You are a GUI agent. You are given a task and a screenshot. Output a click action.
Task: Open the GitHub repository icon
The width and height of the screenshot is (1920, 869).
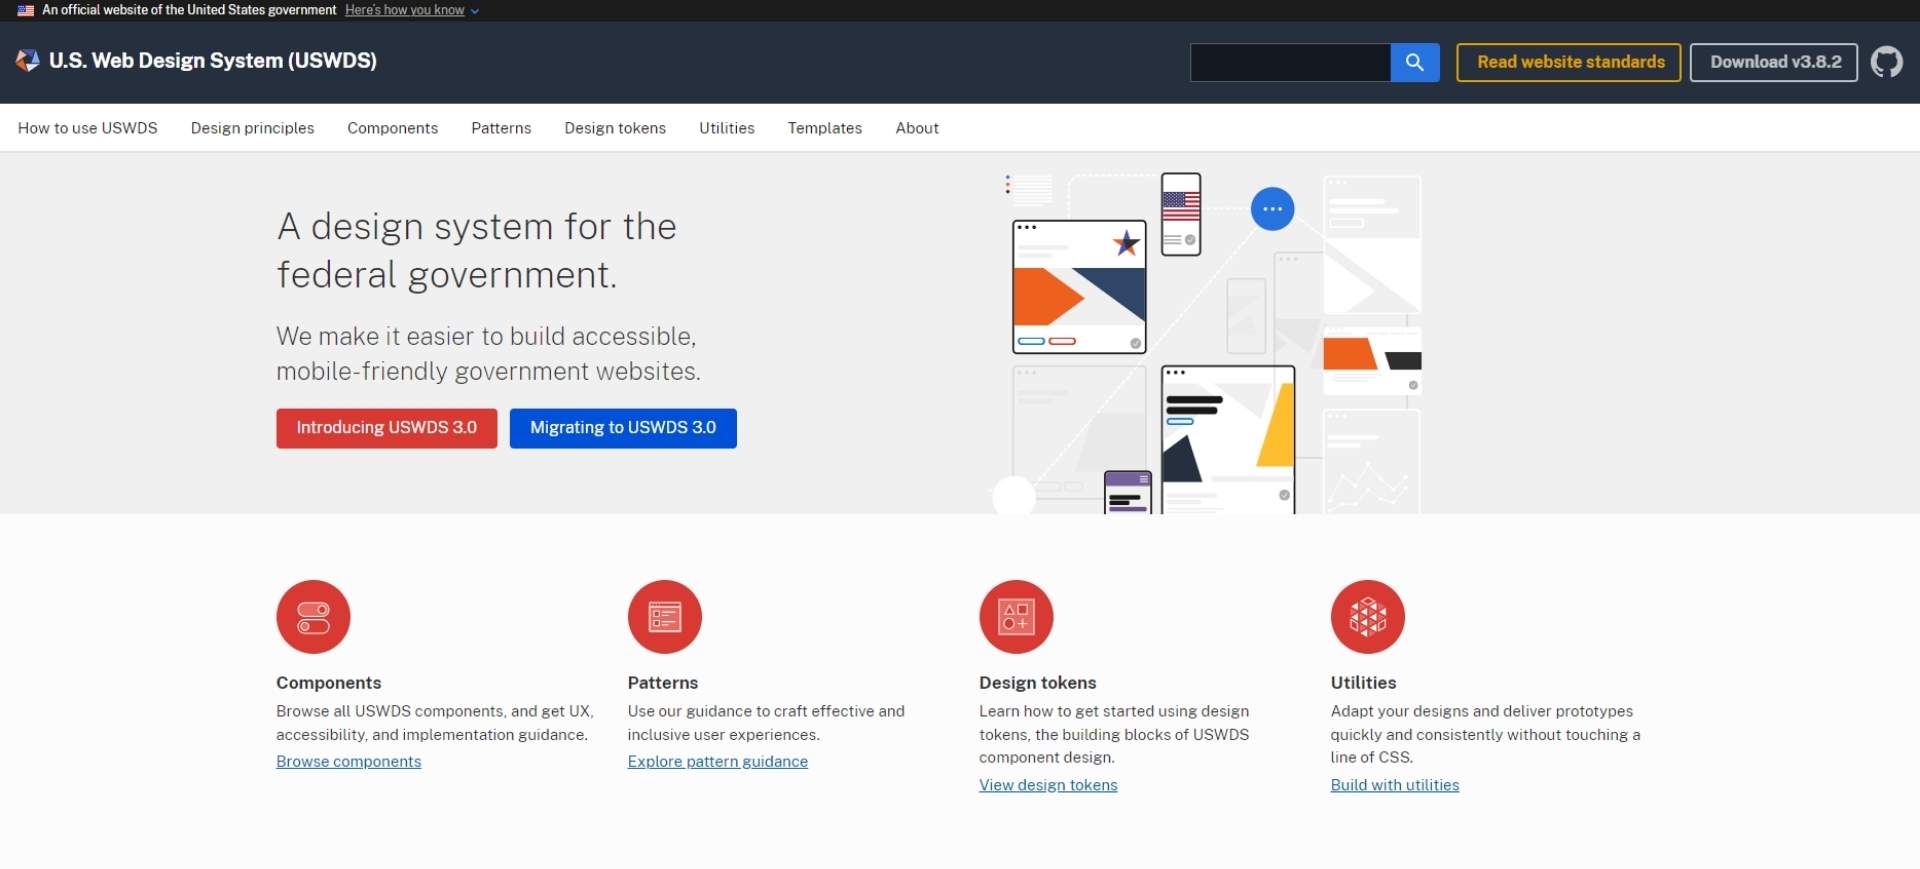(1886, 62)
